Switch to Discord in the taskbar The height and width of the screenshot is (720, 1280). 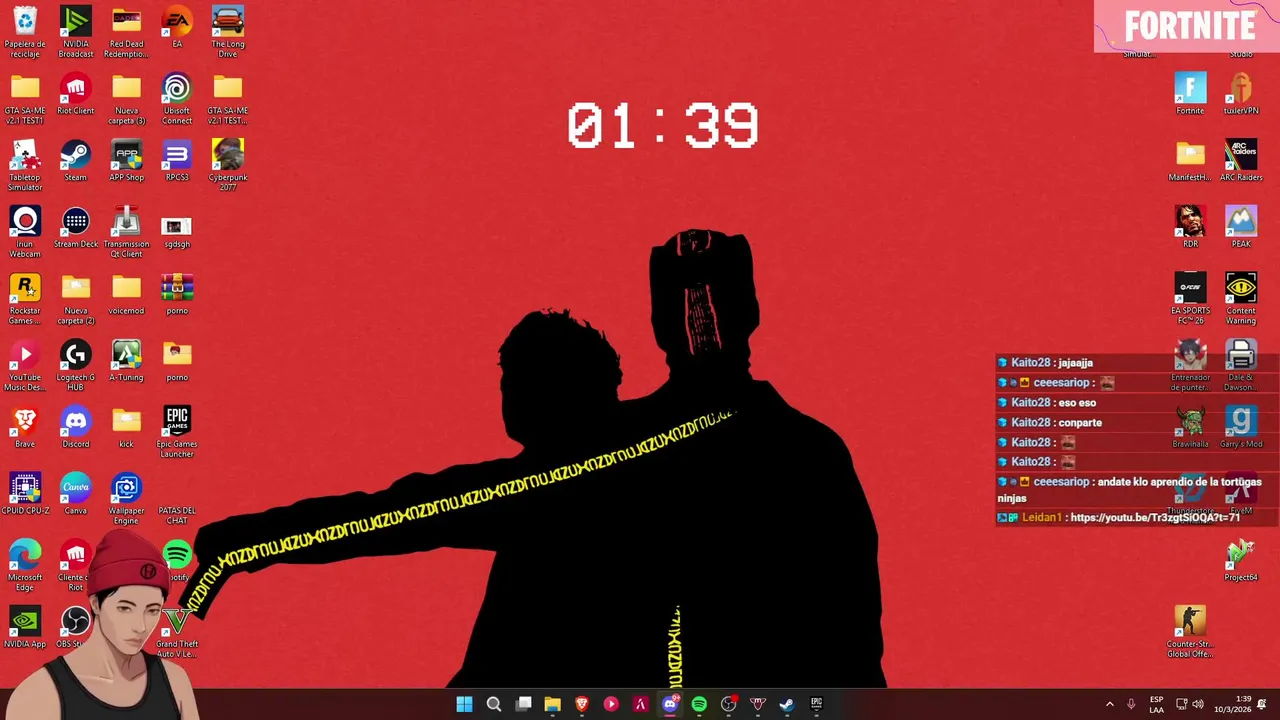click(x=670, y=704)
